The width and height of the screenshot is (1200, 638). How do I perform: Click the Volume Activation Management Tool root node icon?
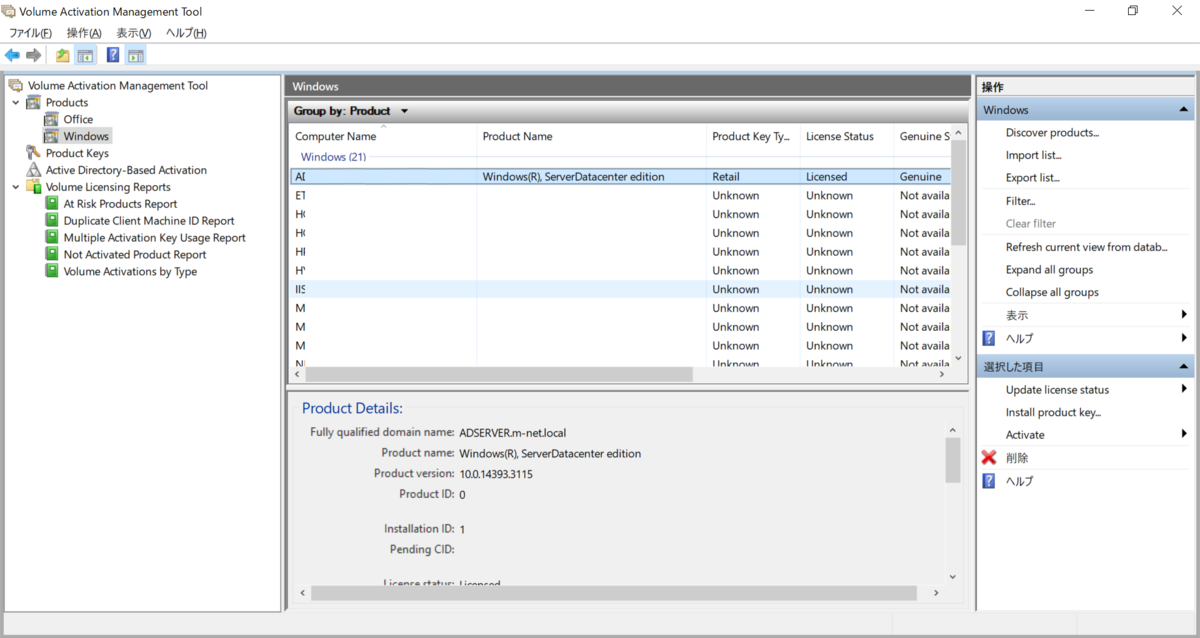coord(16,86)
